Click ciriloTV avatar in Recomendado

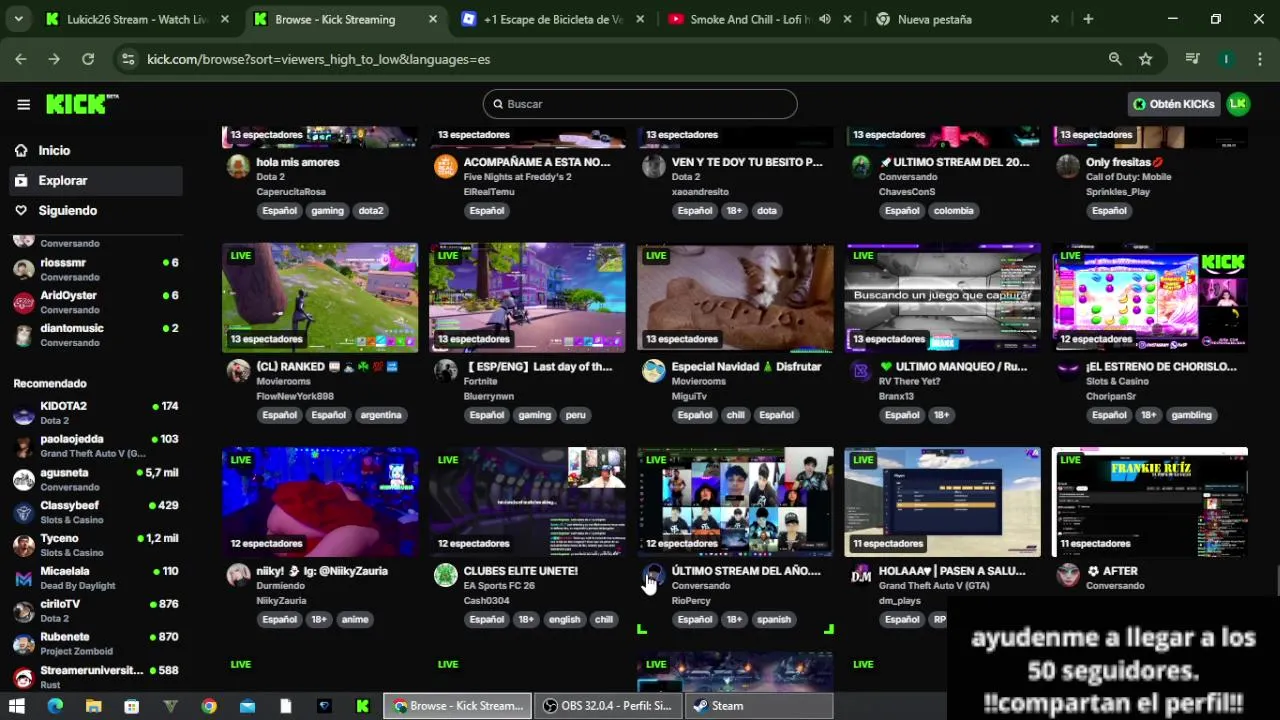coord(24,611)
